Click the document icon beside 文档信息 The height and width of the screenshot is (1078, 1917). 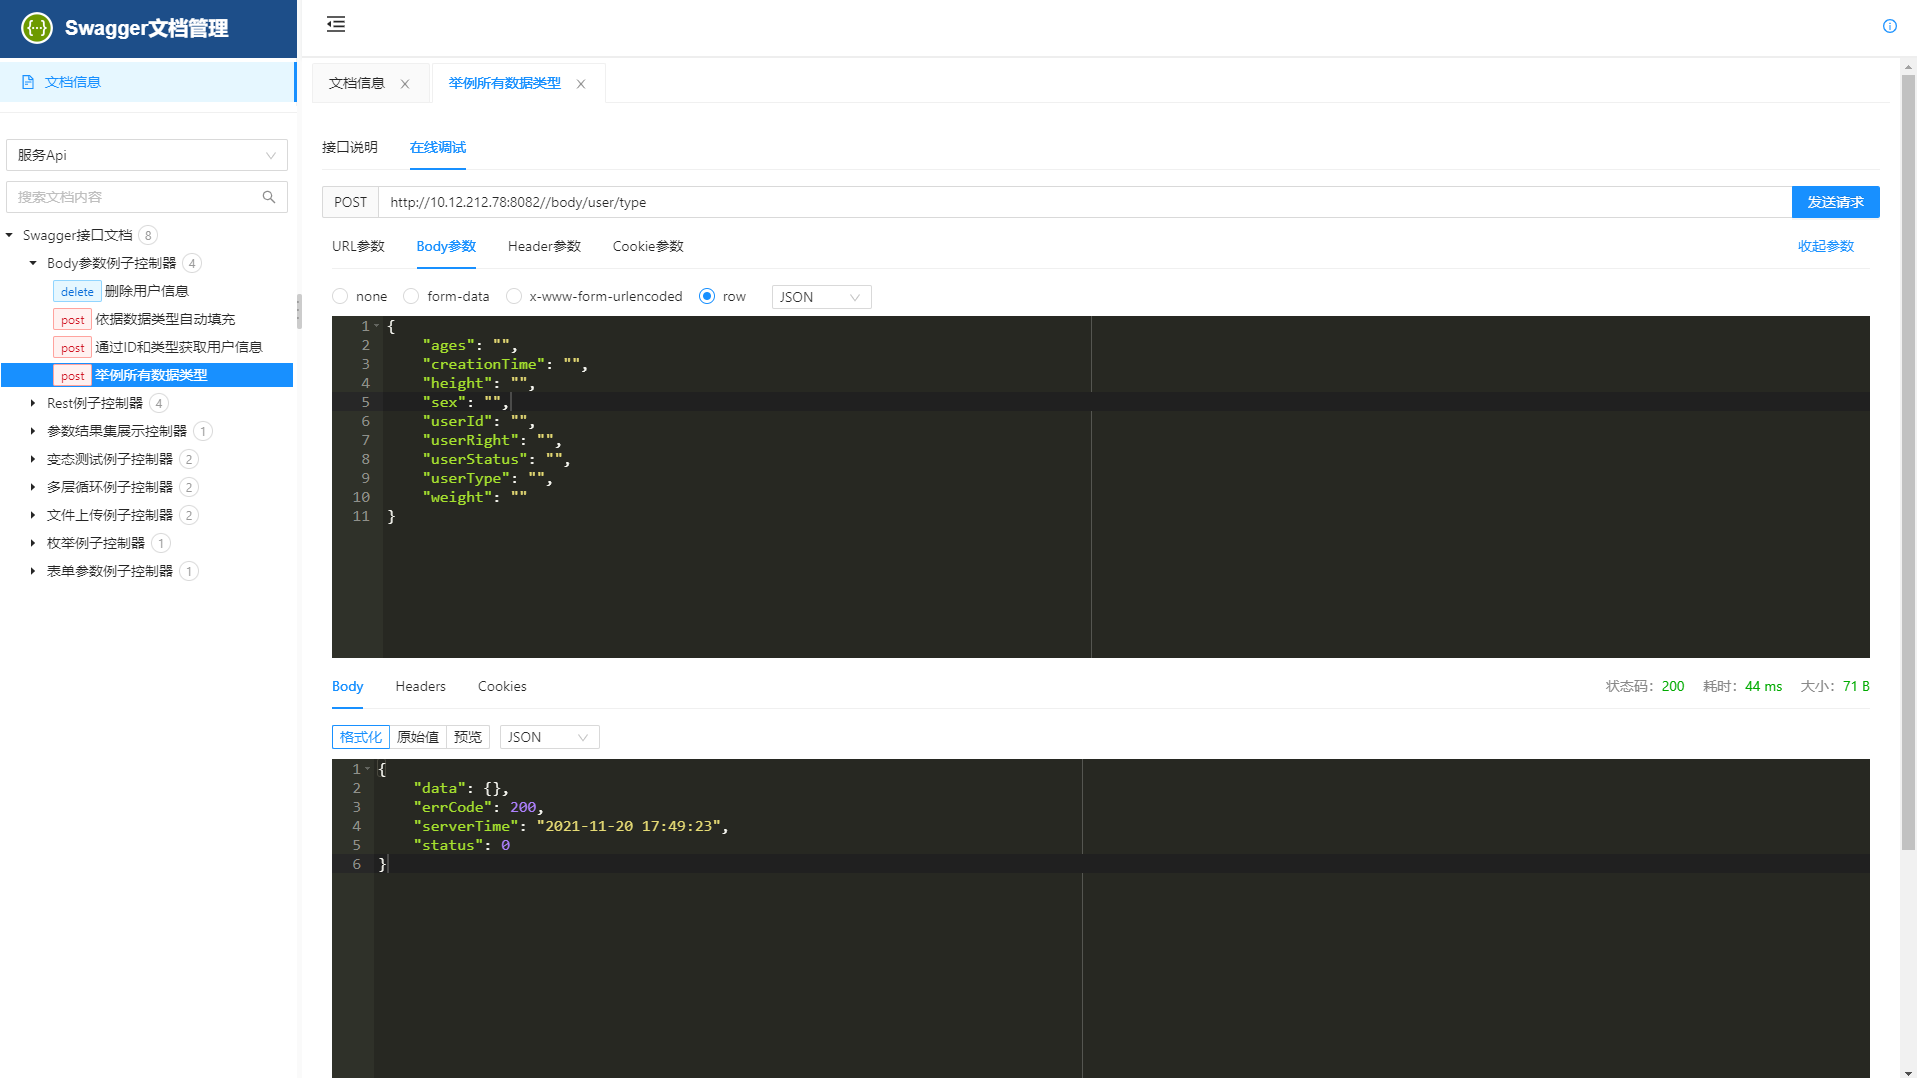[x=28, y=82]
